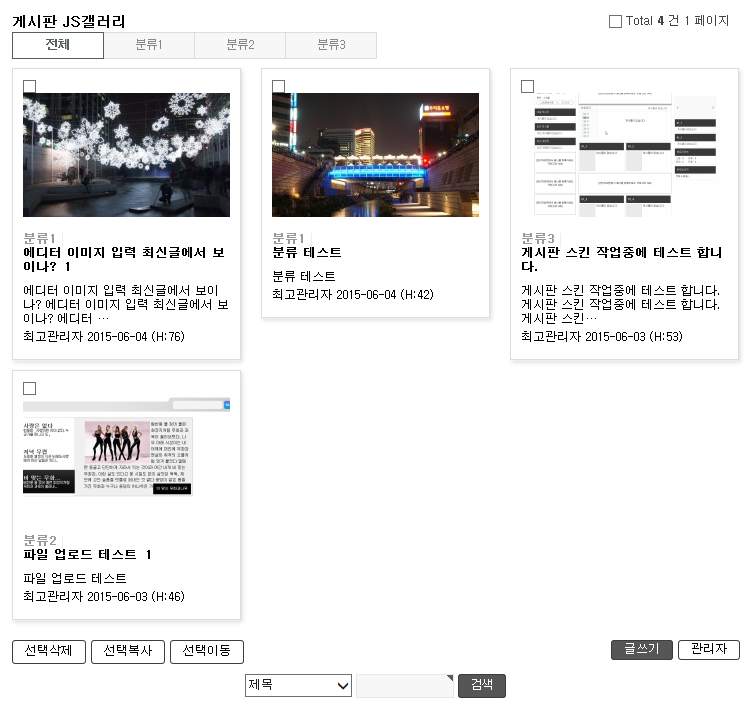Open the file upload test thumbnail

pyautogui.click(x=126, y=457)
